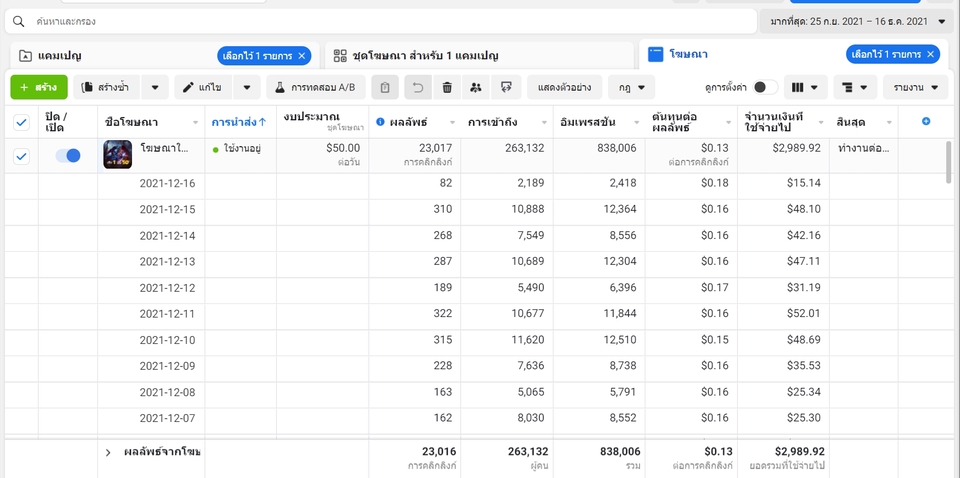Add a column with the blue plus icon
960x478 pixels.
pyautogui.click(x=926, y=121)
